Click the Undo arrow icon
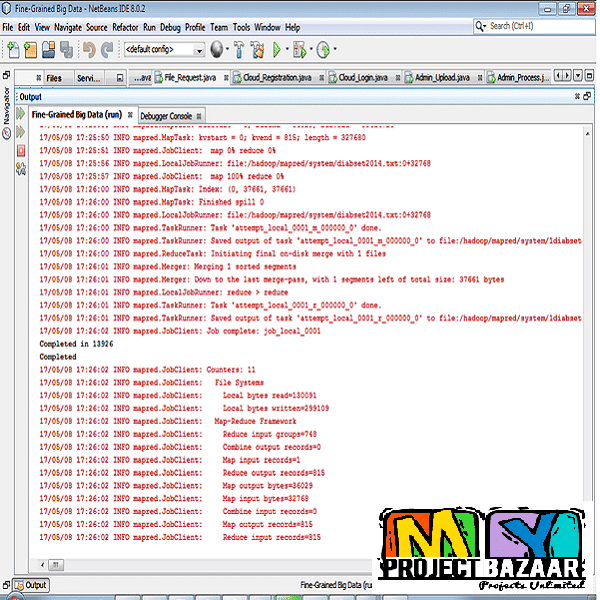This screenshot has width=600, height=600. tap(89, 48)
